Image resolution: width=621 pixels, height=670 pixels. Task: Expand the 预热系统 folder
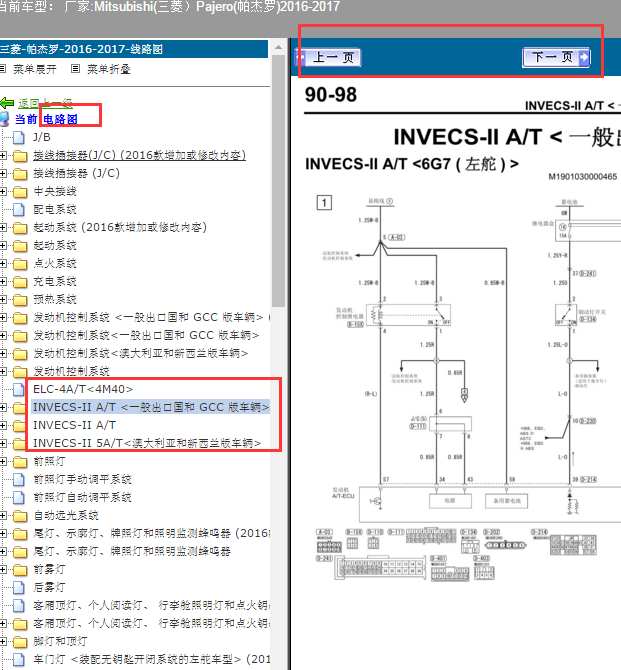3,300
